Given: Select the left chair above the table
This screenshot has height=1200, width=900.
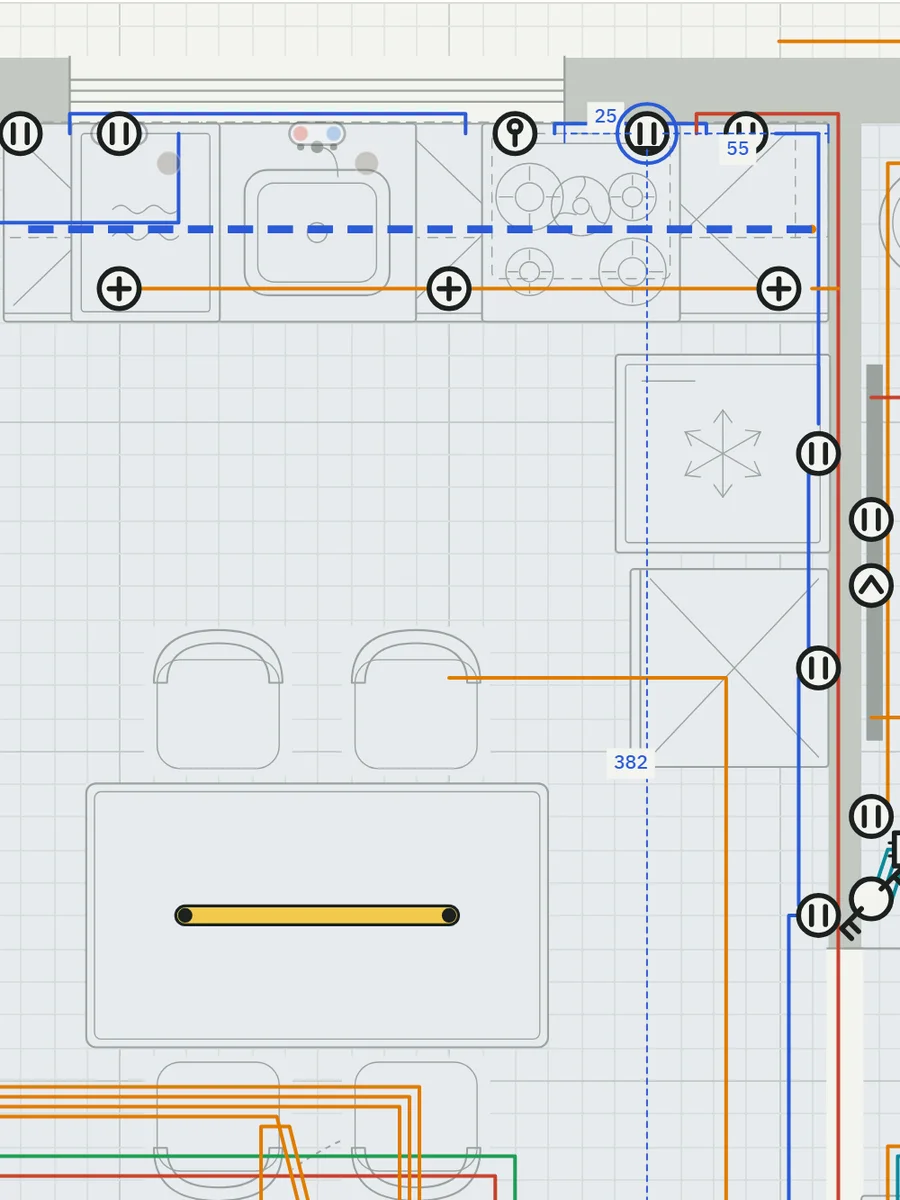Looking at the screenshot, I should point(218,699).
